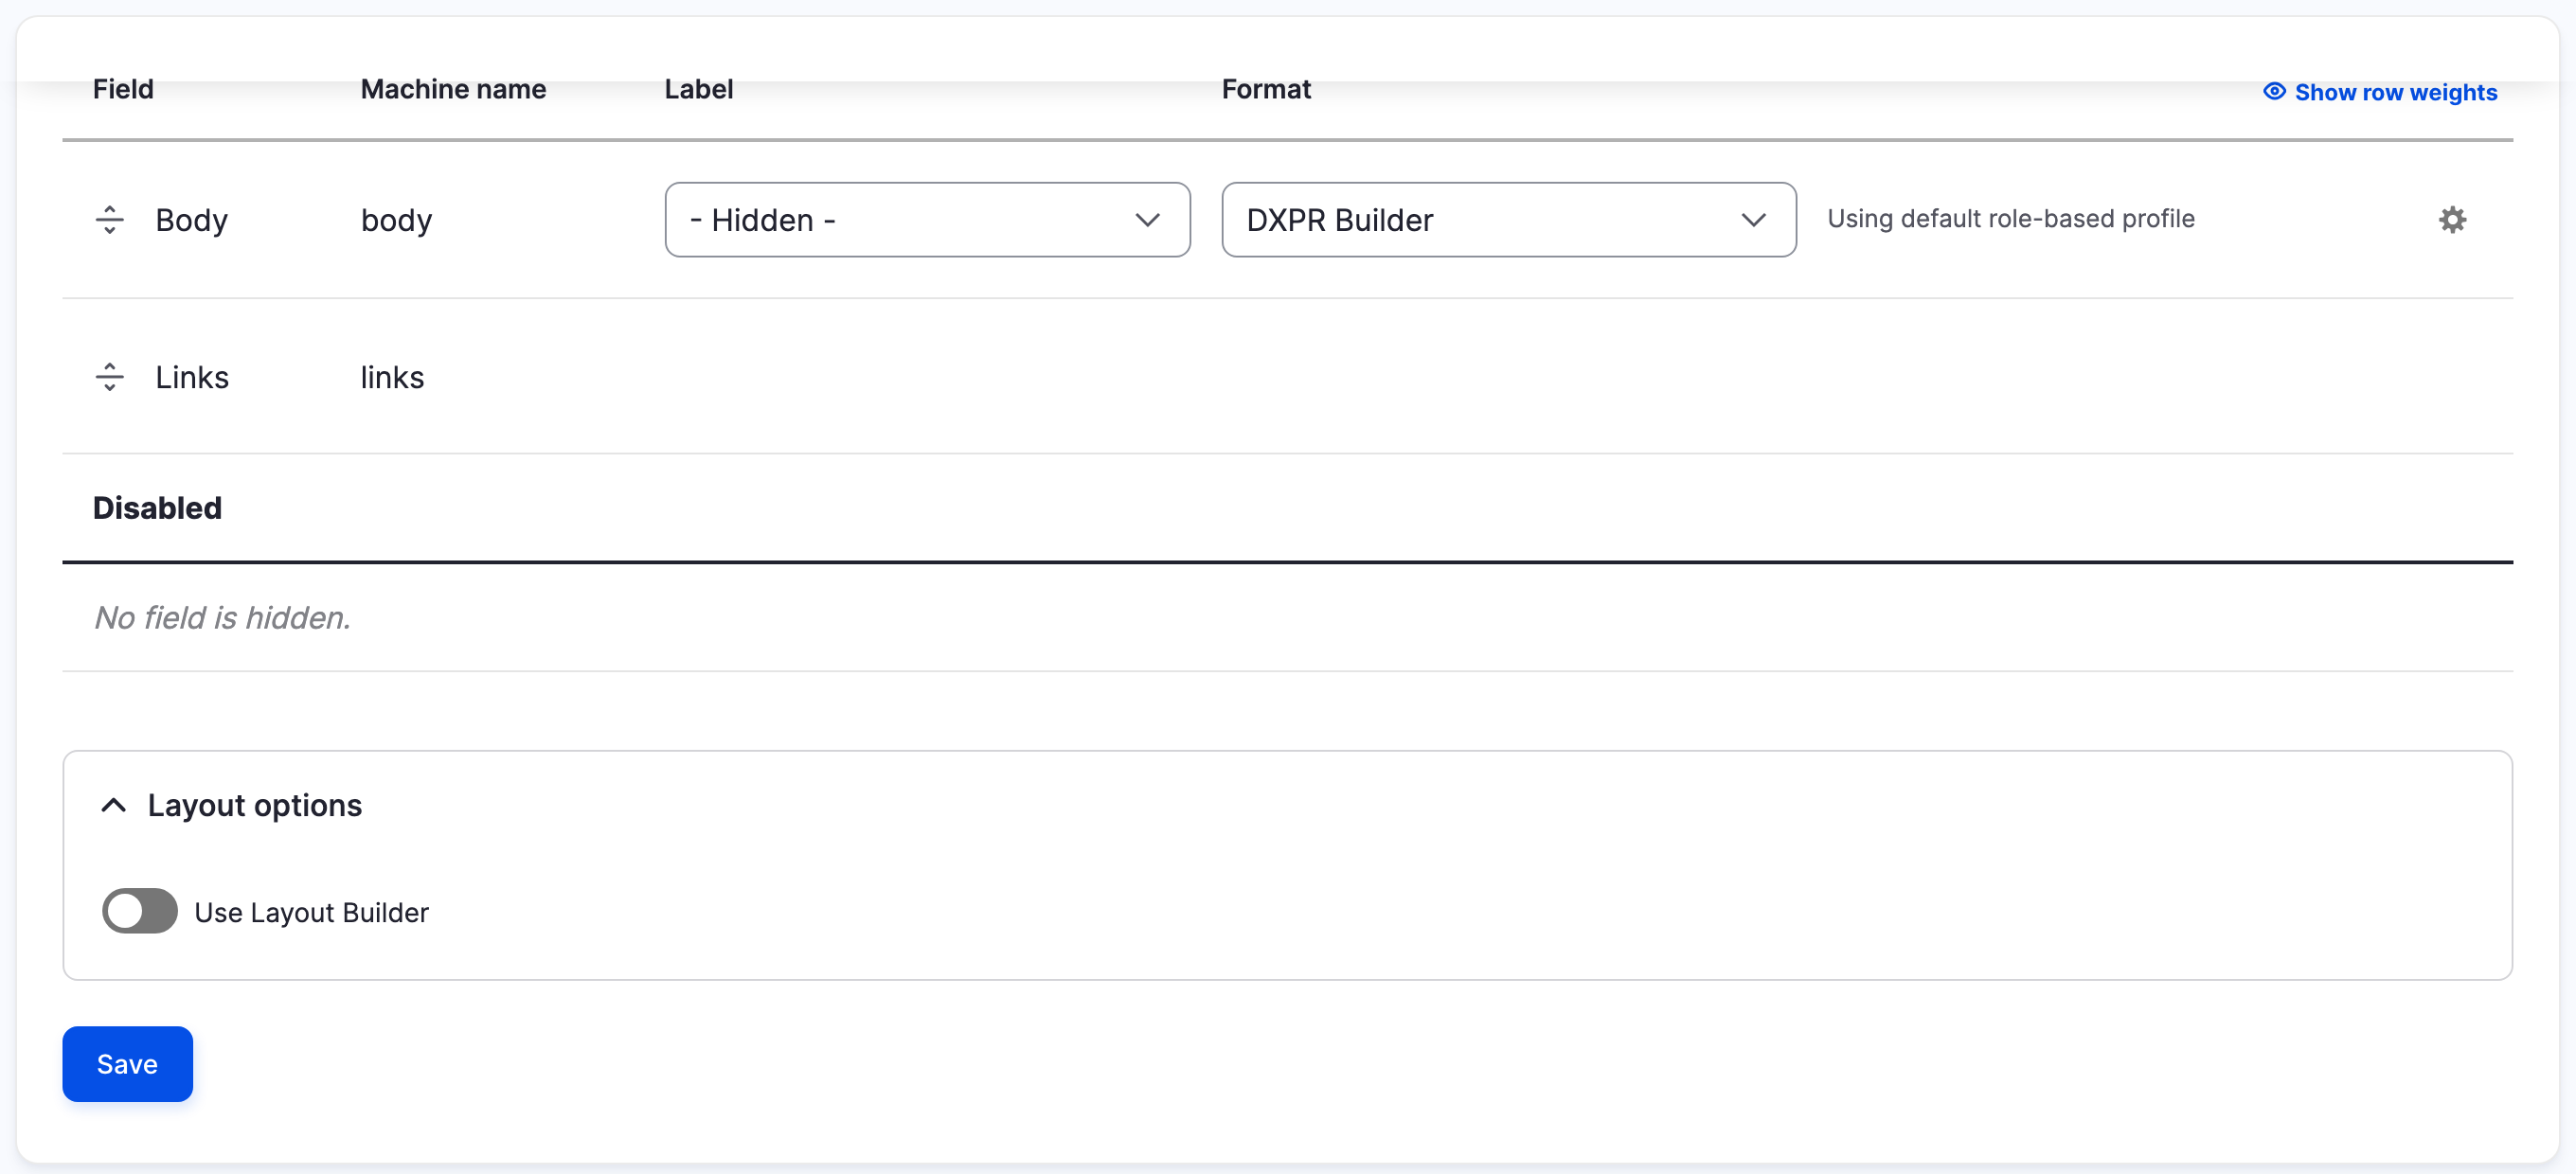Click the Label column header

pos(699,89)
